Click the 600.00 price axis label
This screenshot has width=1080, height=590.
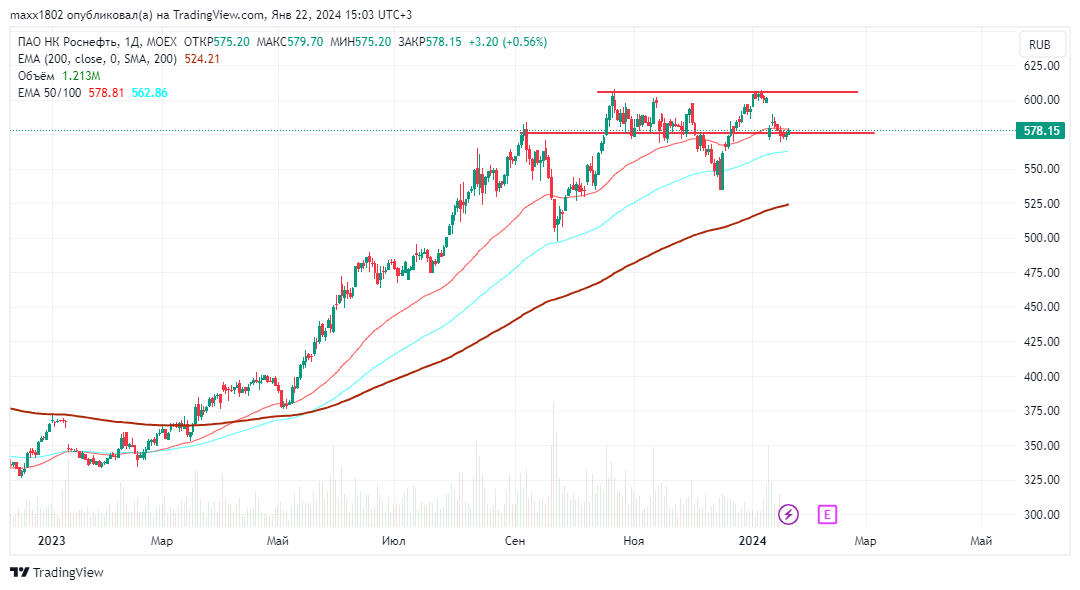point(1041,100)
